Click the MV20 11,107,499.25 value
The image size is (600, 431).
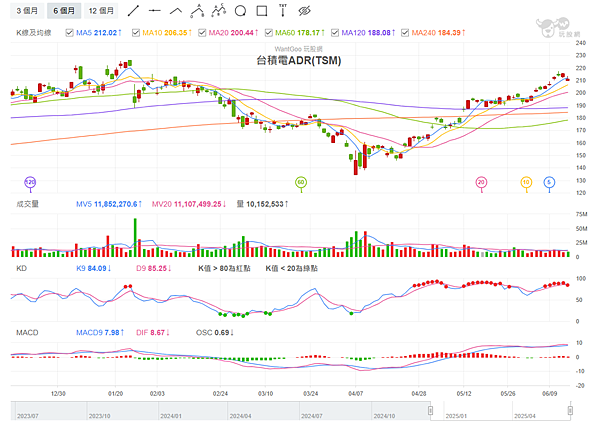point(189,204)
